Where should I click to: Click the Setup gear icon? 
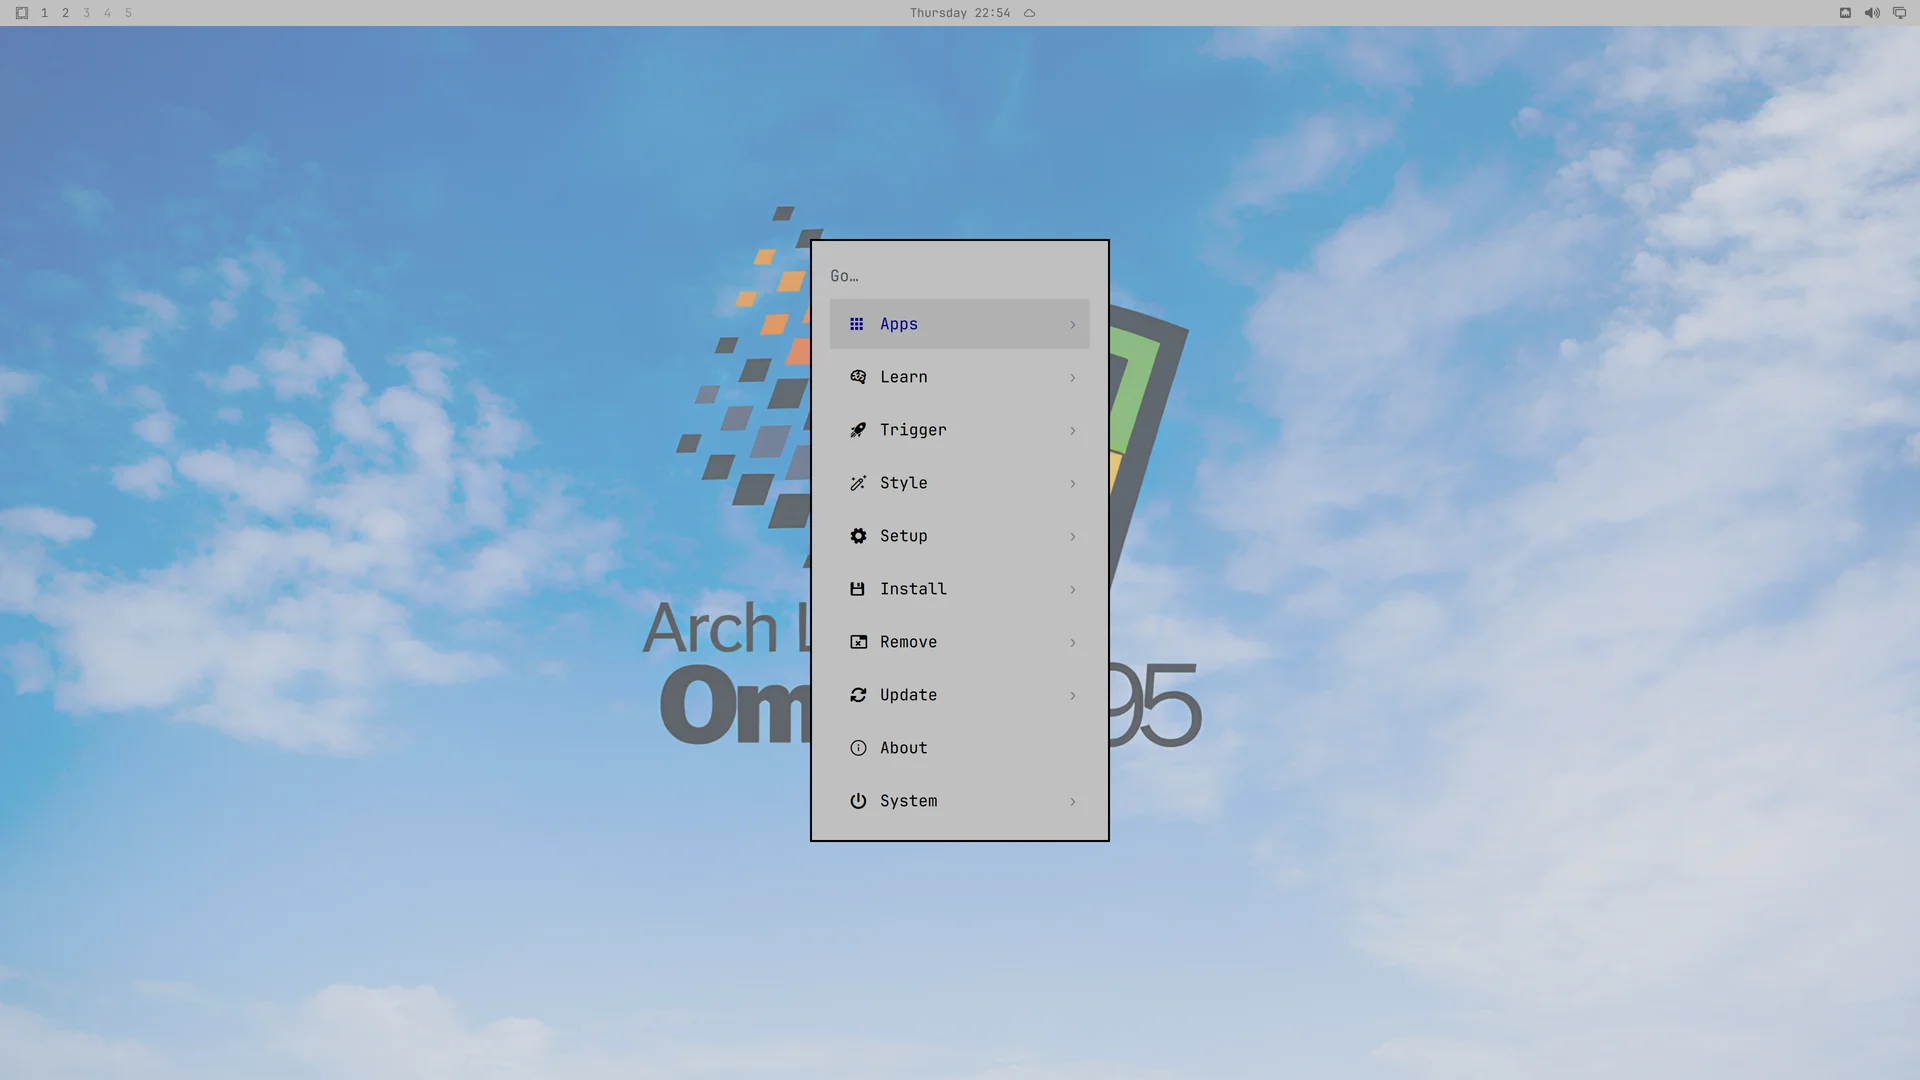(858, 536)
